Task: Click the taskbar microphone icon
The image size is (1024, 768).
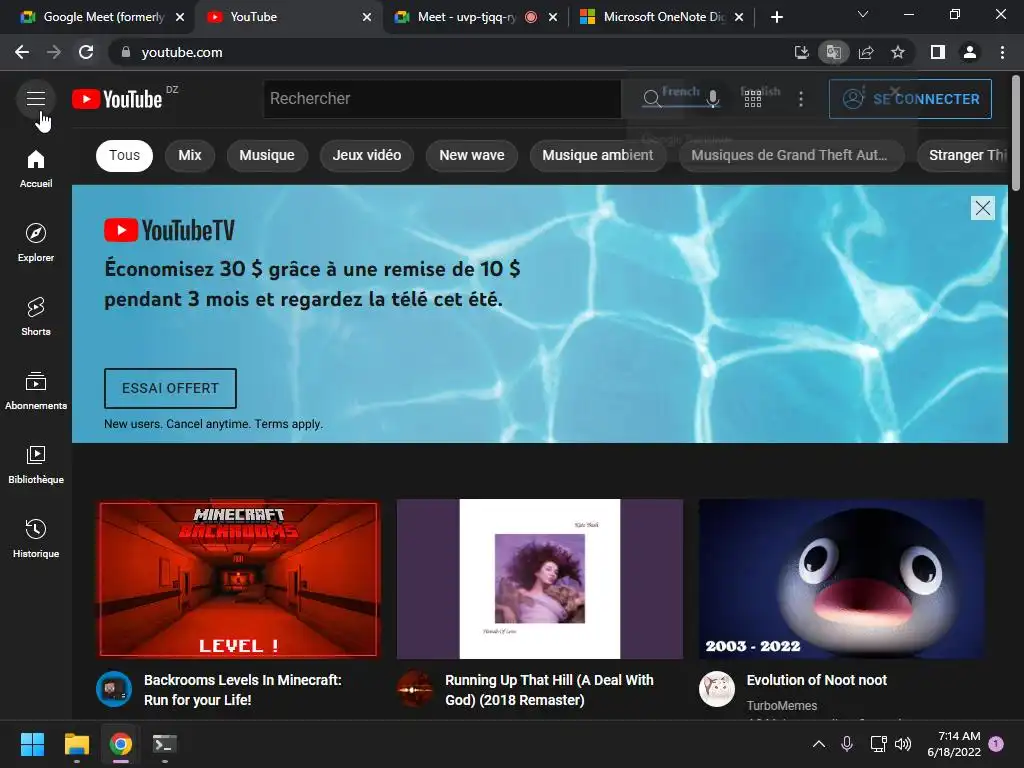Action: pyautogui.click(x=846, y=744)
